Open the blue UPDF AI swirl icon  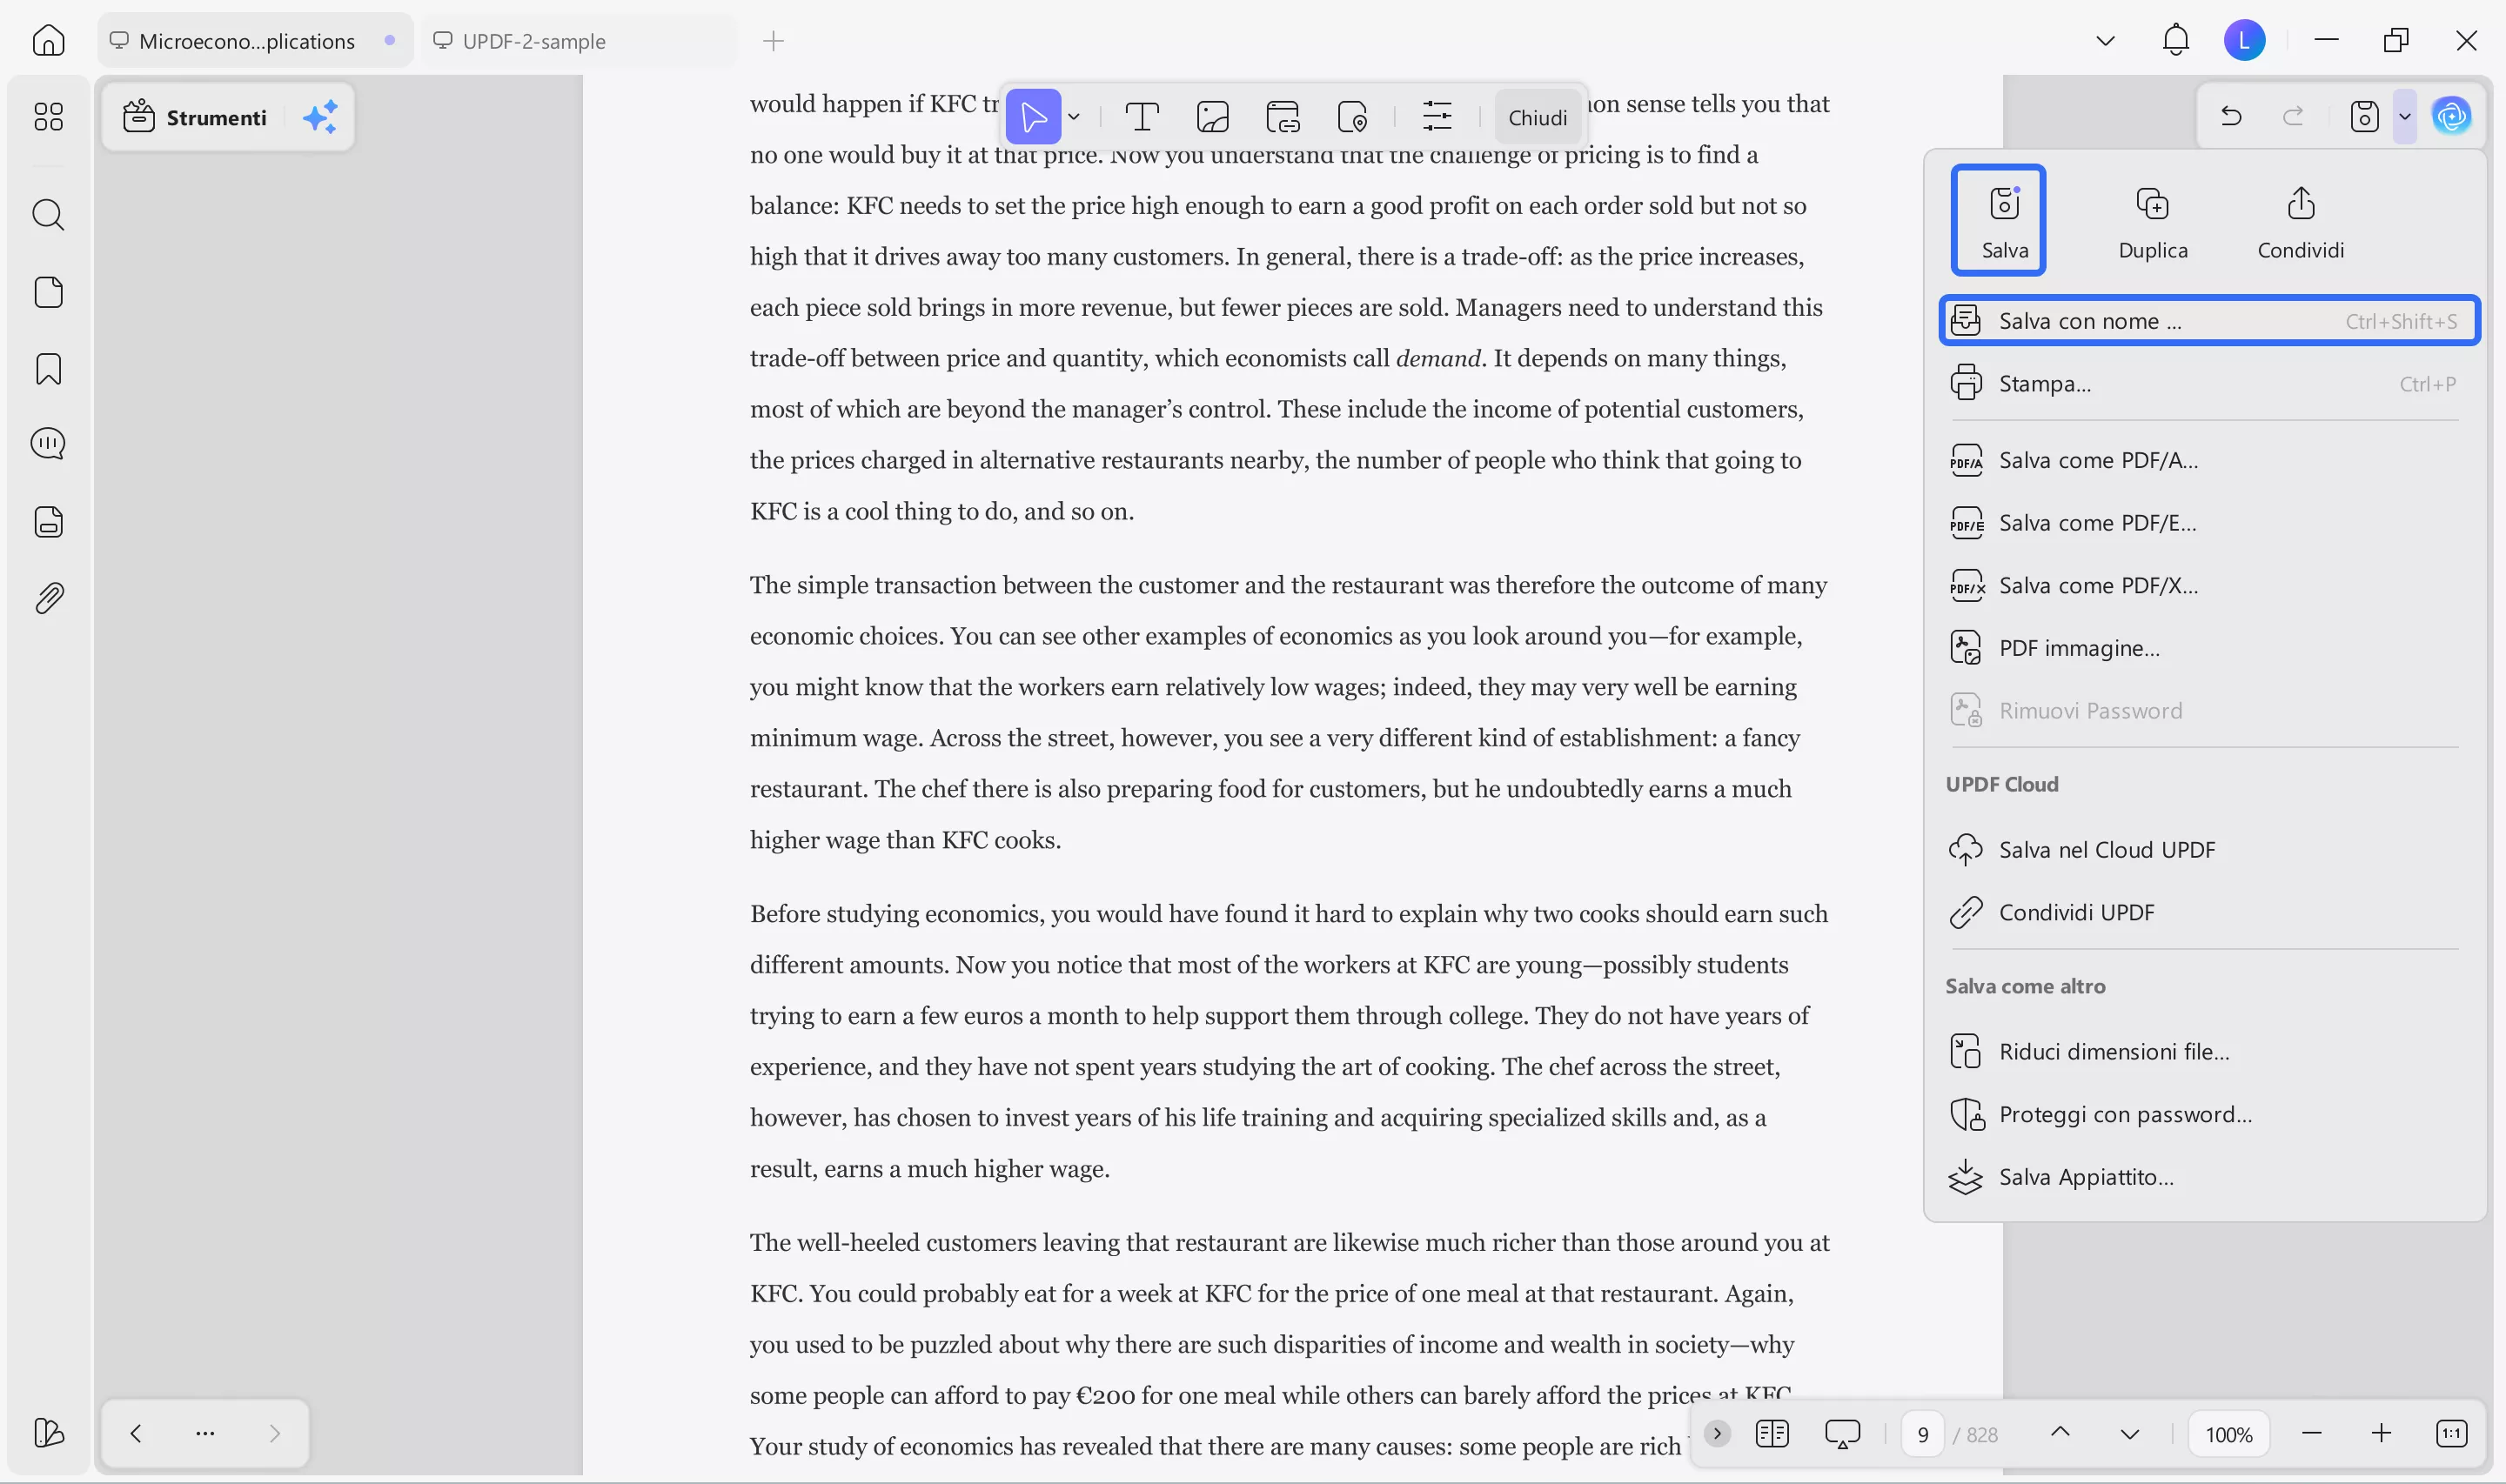2451,116
